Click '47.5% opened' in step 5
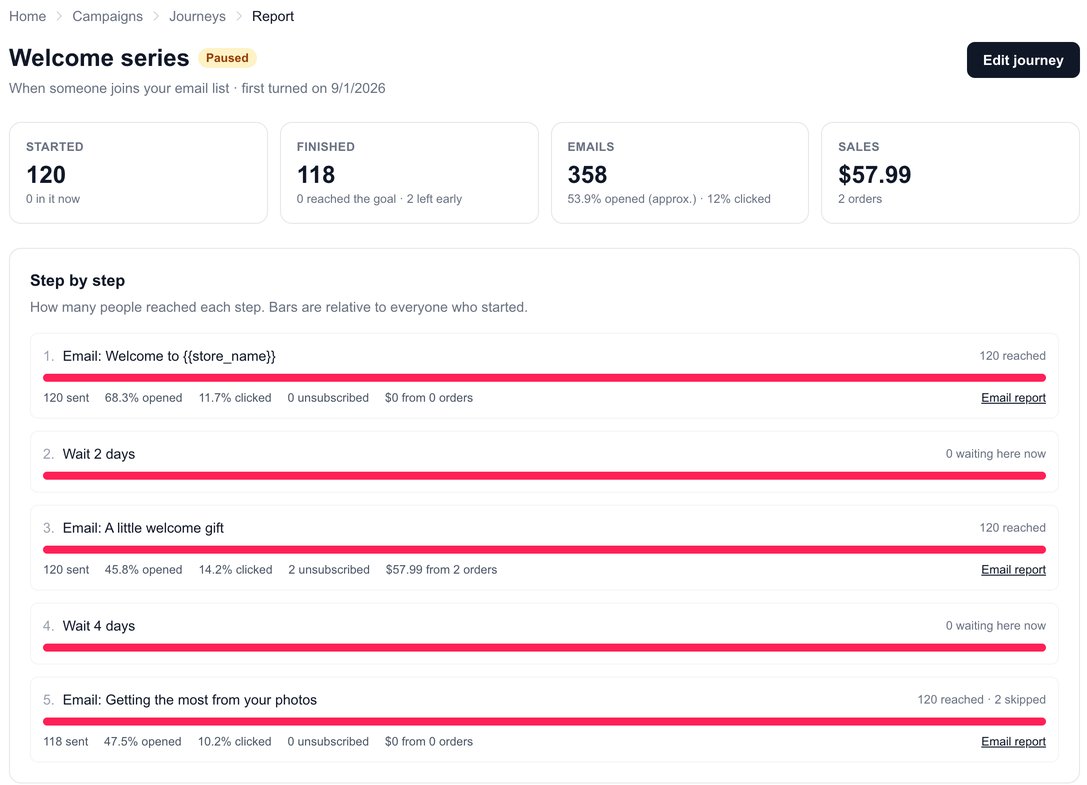 point(143,741)
